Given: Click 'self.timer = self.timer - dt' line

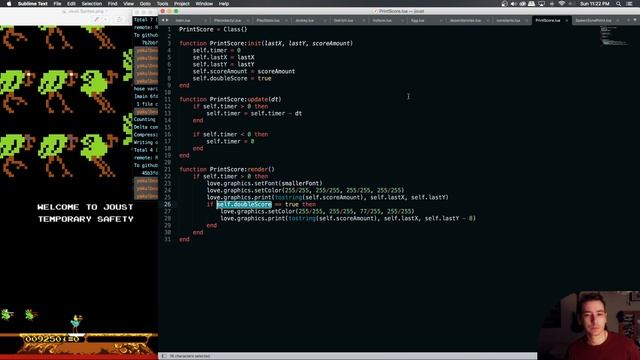Looking at the screenshot, I should coord(254,113).
